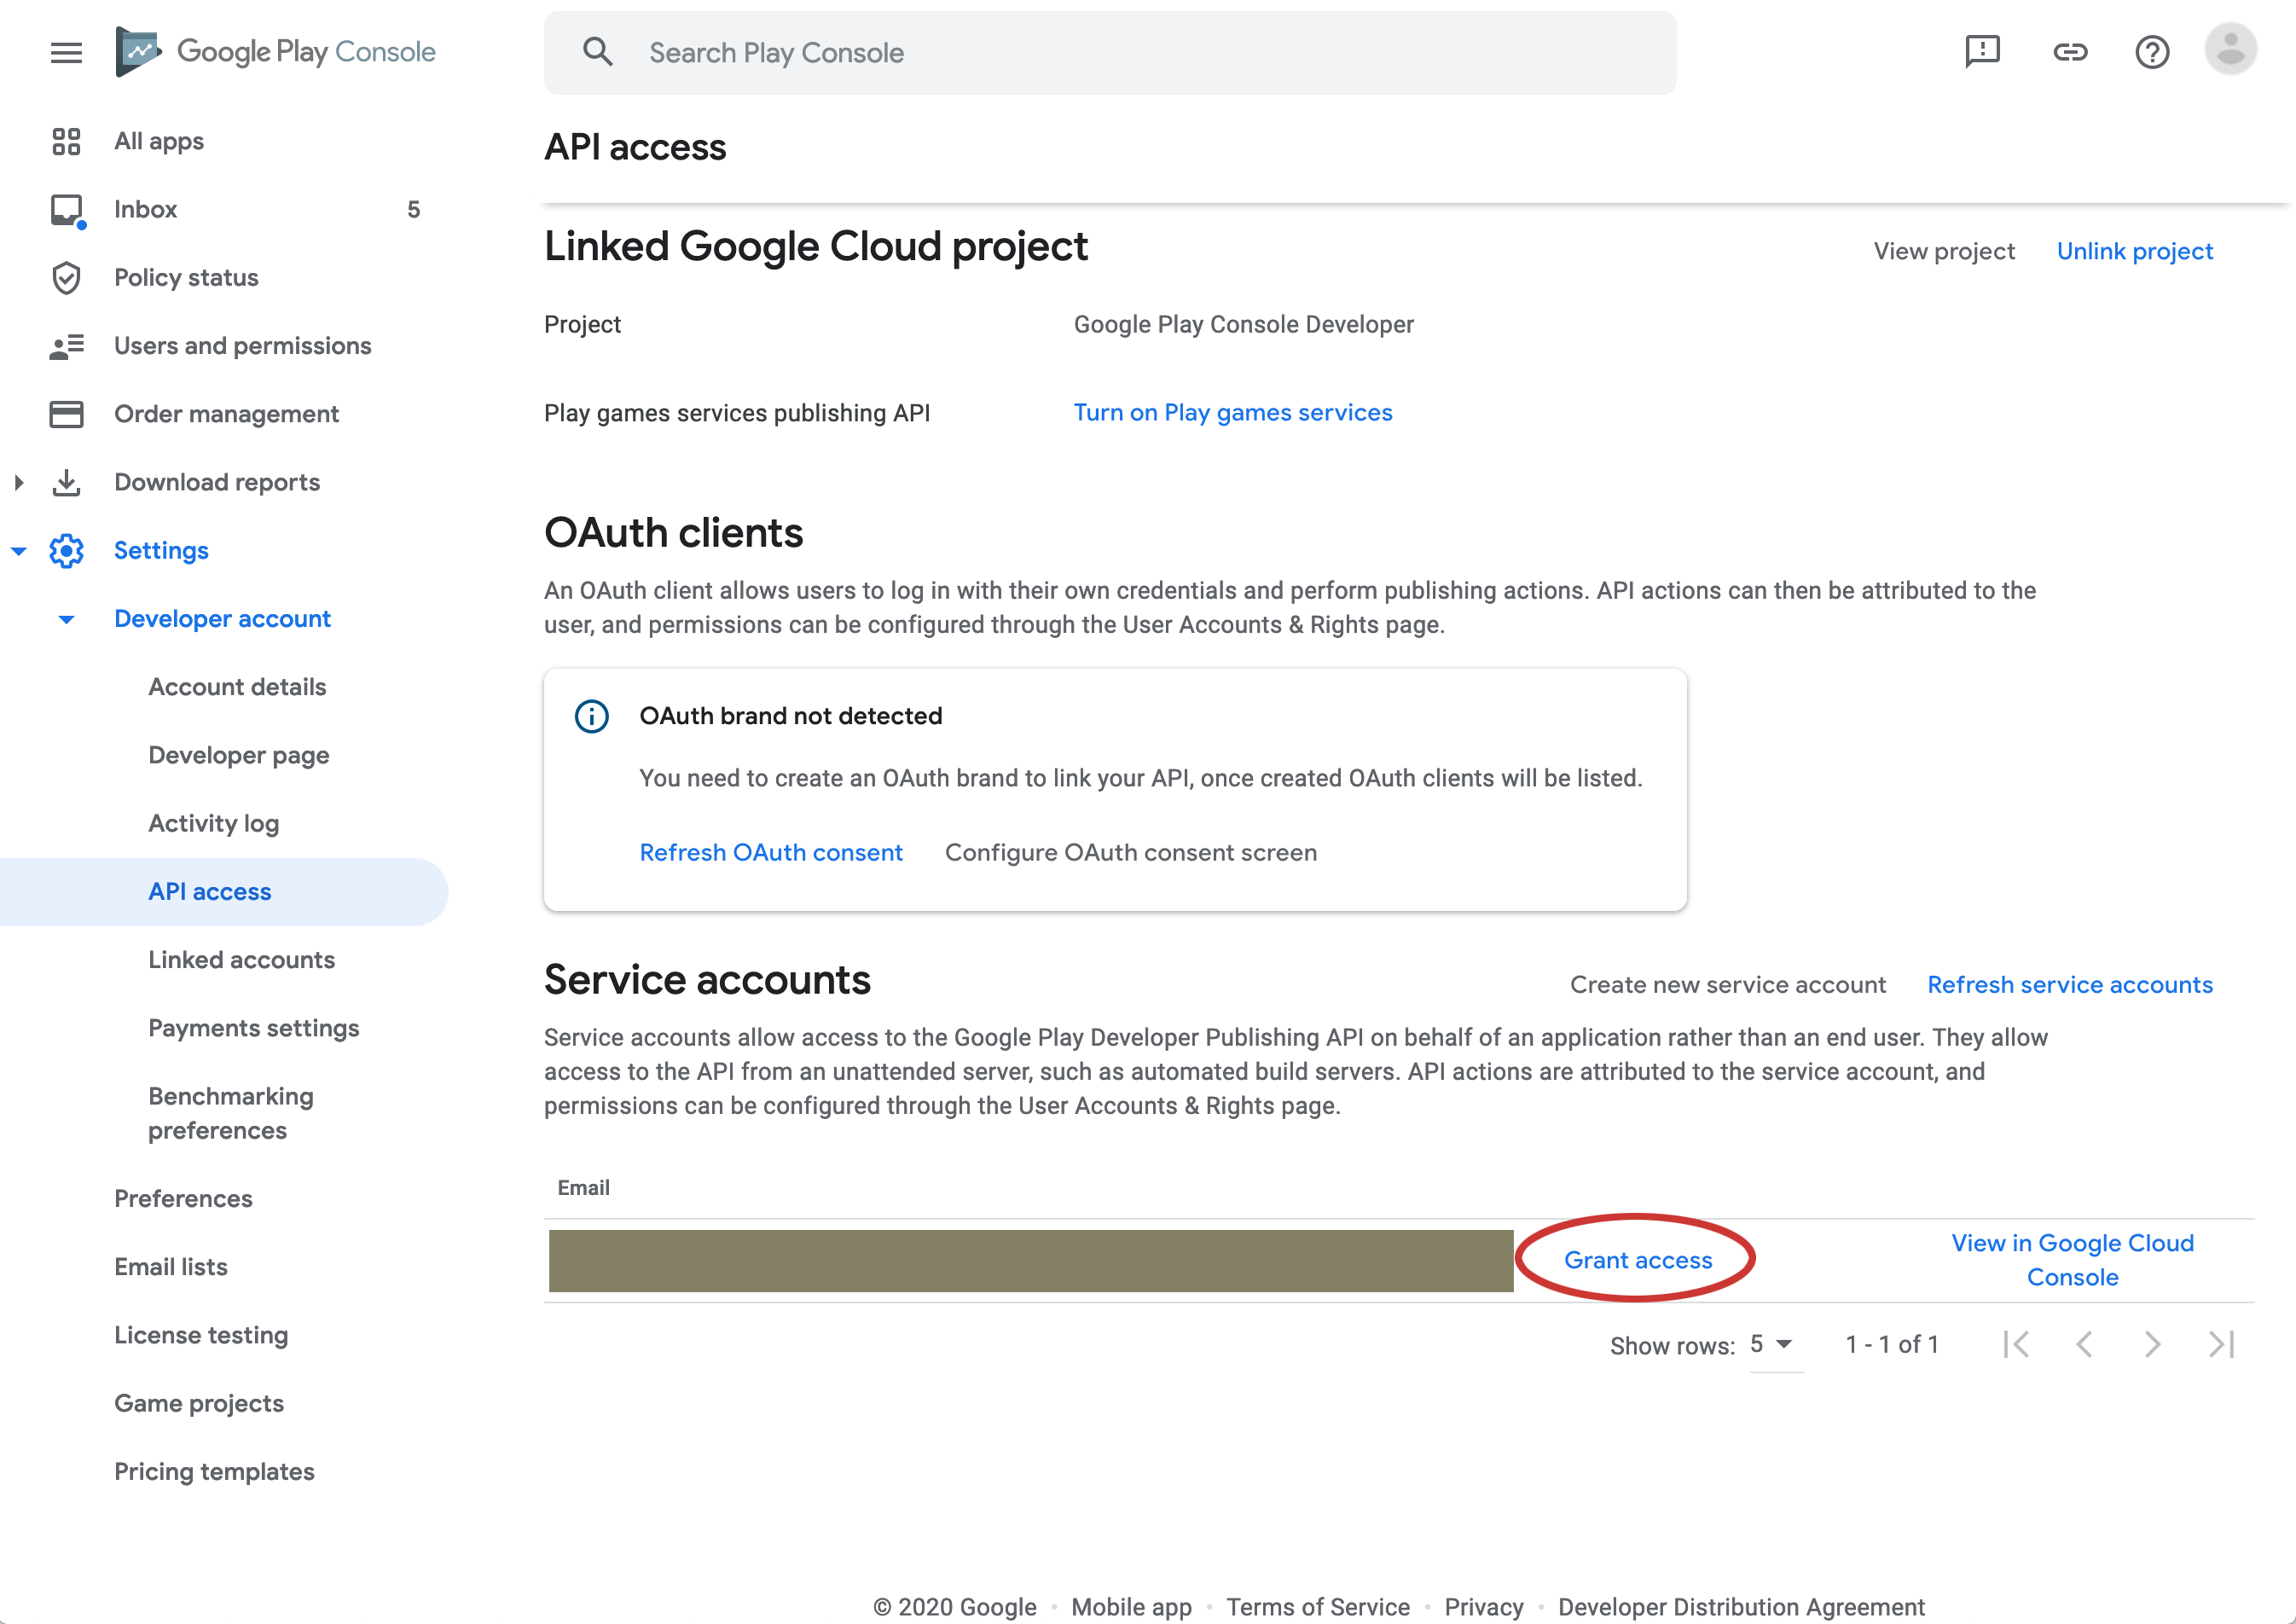Click Unlink project link

tap(2134, 251)
